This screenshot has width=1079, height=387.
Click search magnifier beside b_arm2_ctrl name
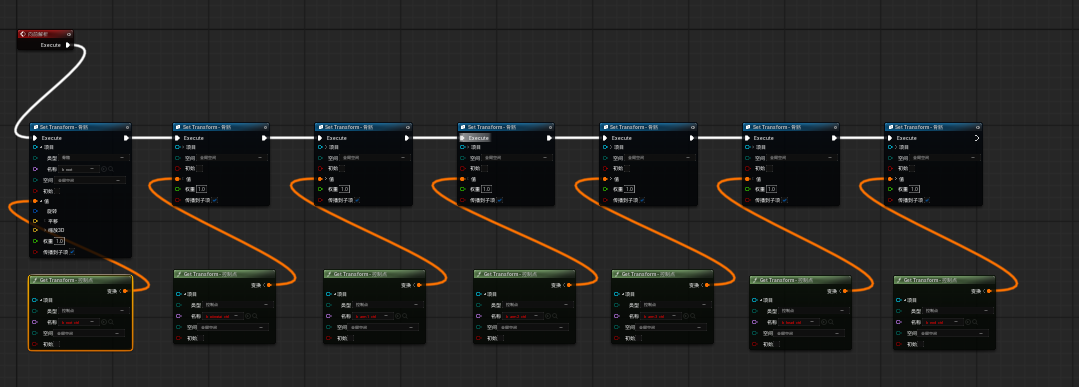click(554, 316)
